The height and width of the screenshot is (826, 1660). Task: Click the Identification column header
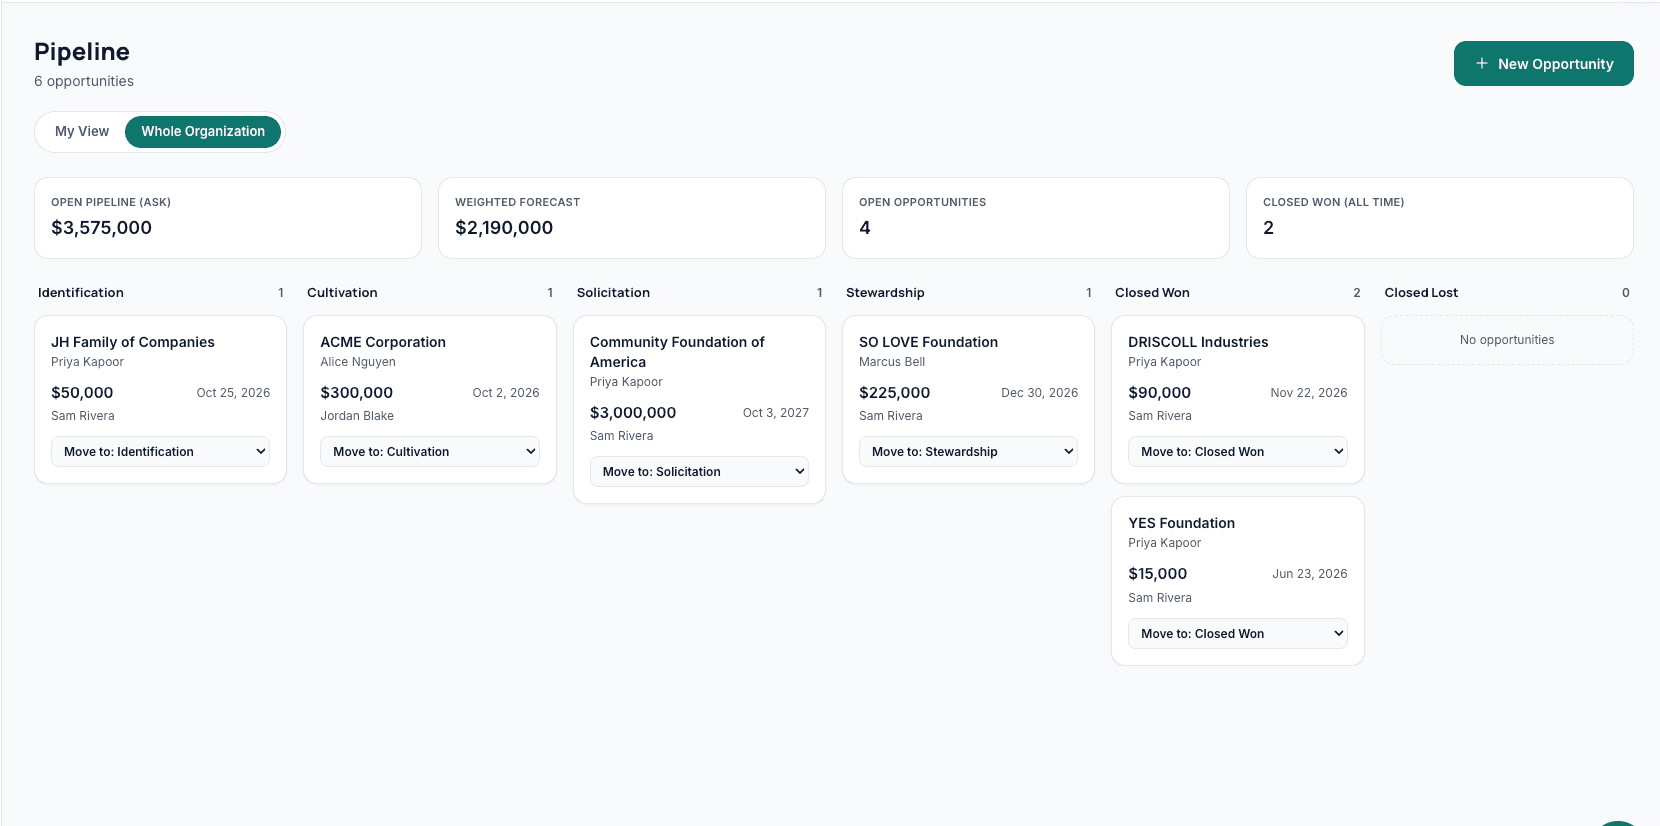pyautogui.click(x=81, y=292)
